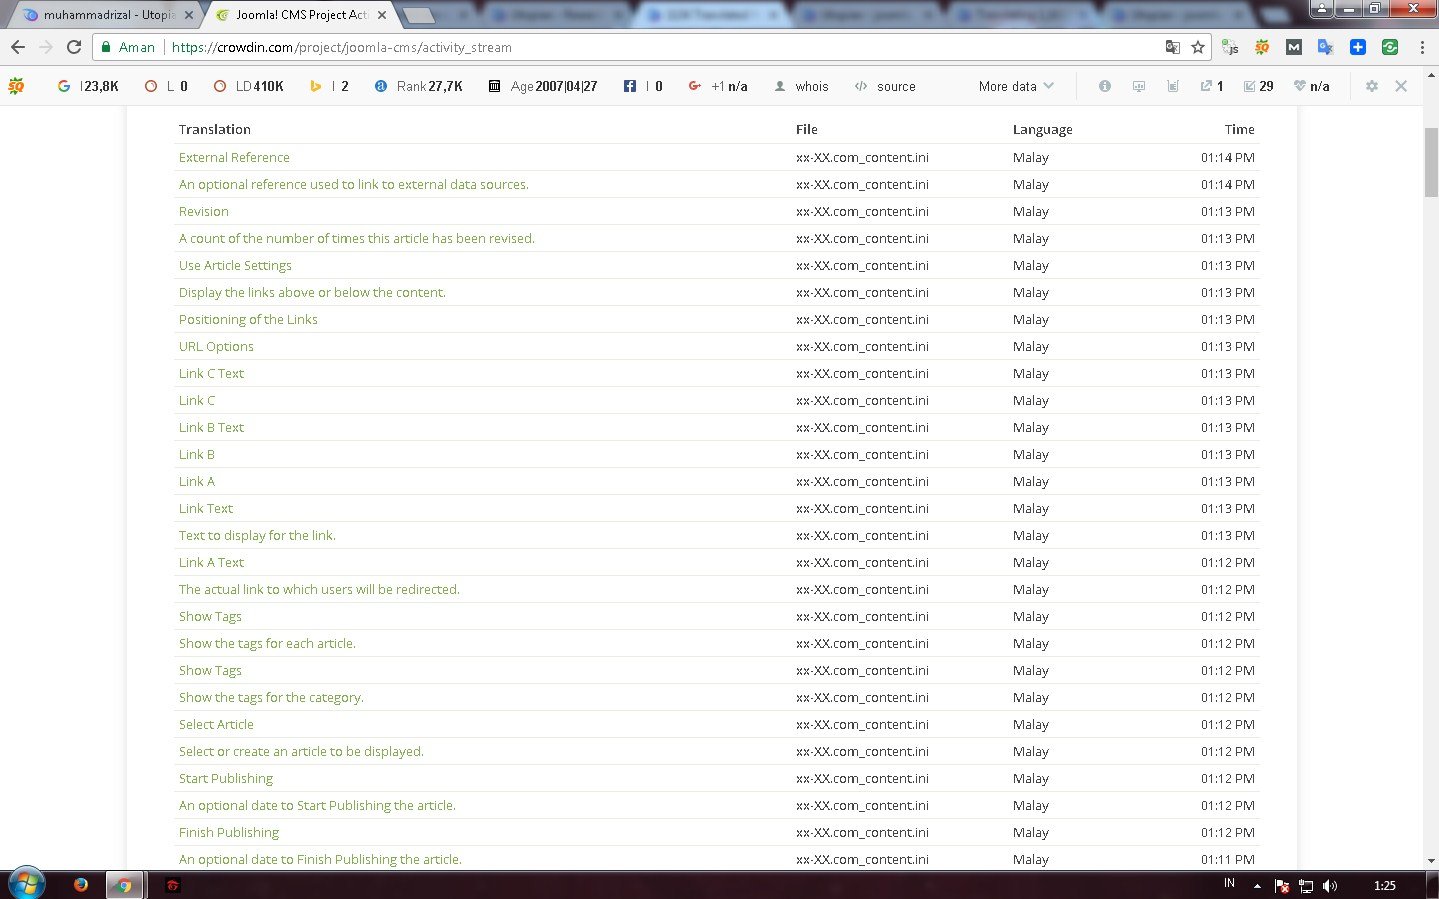The height and width of the screenshot is (899, 1439).
Task: Open the 'URL Options' translation
Action: (x=216, y=346)
